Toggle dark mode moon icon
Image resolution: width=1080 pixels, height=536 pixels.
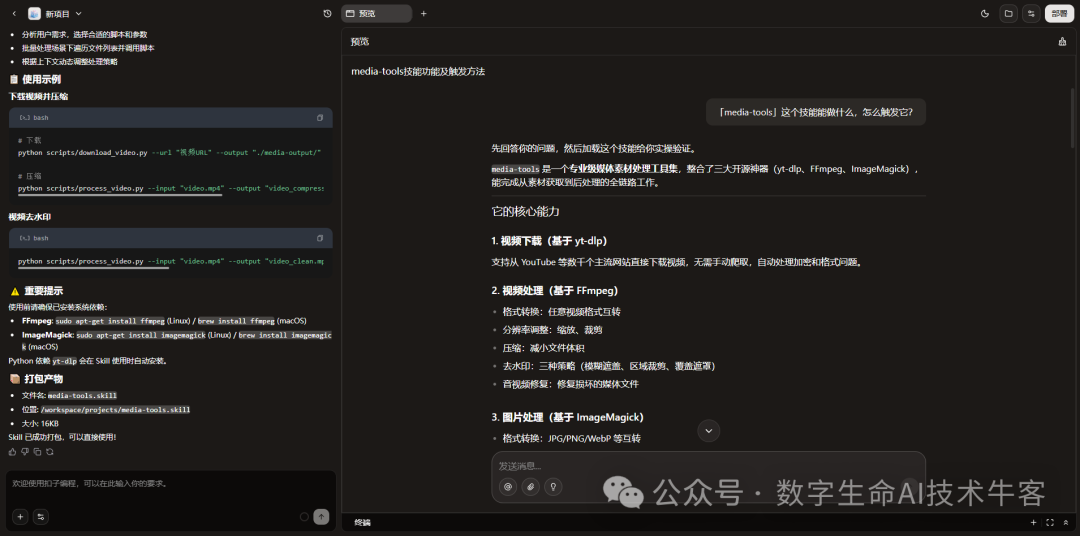point(985,13)
